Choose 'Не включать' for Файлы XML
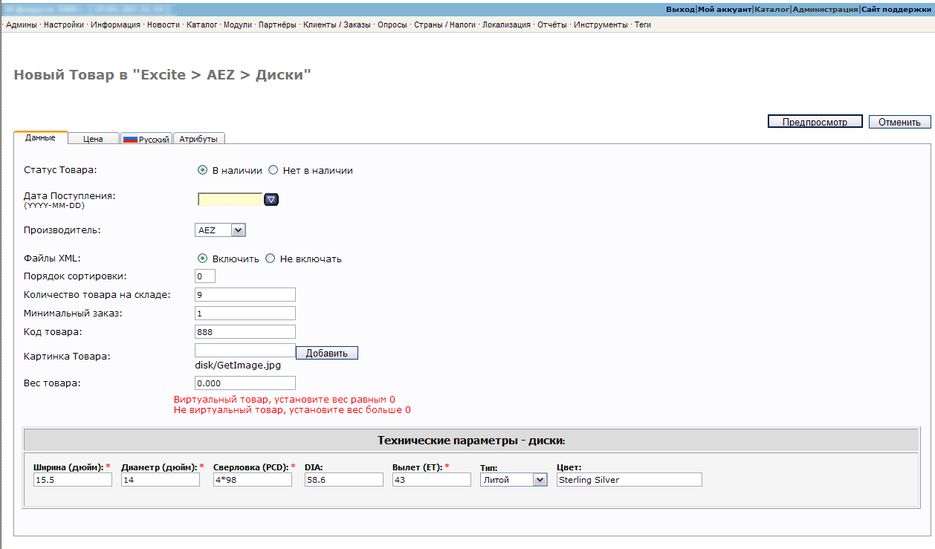Viewport: 935px width, 549px height. (x=270, y=258)
